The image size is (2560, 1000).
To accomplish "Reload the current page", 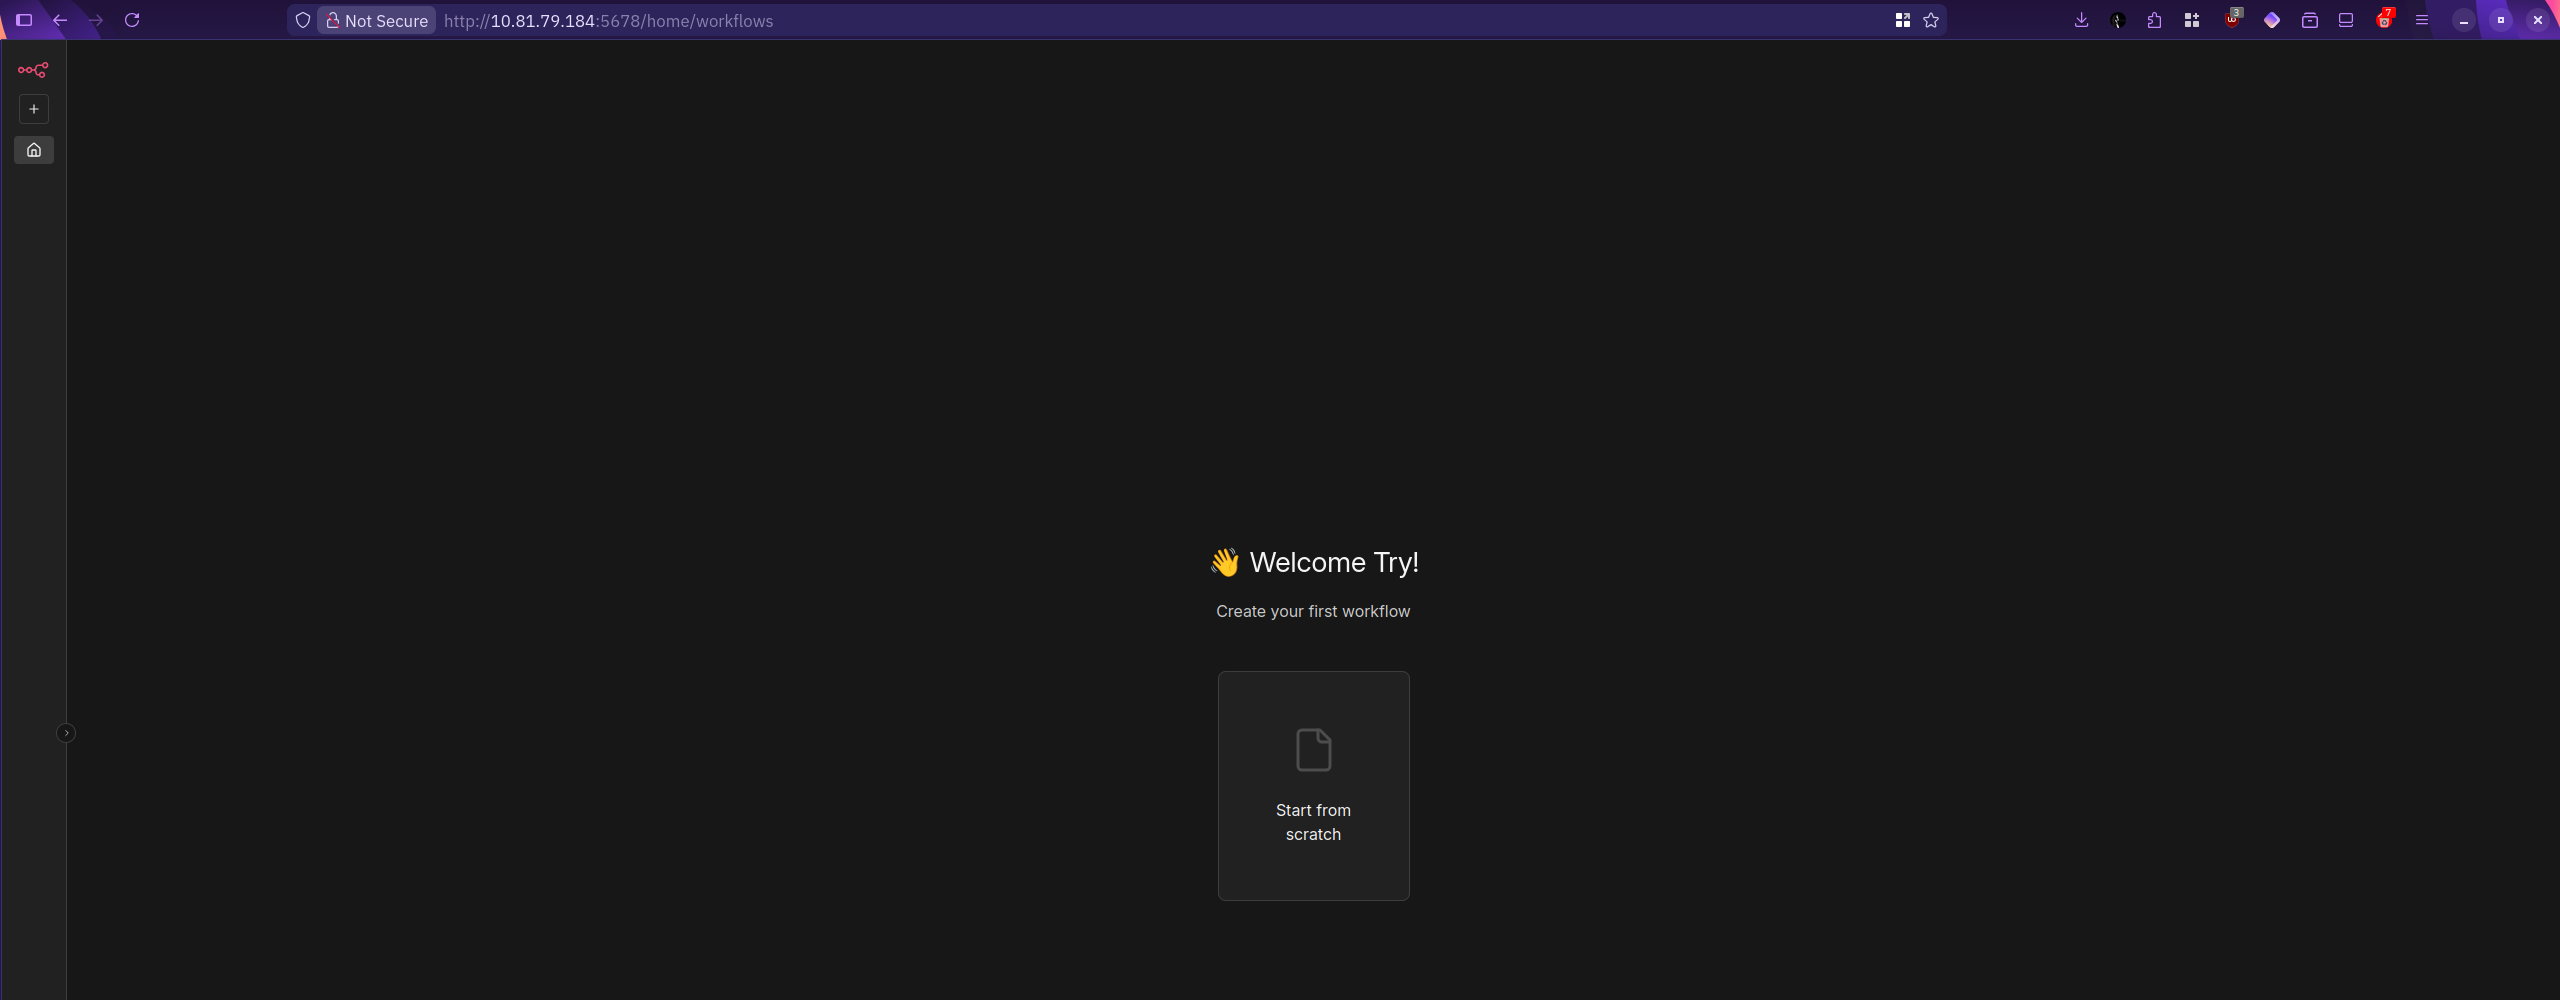I will click(132, 20).
